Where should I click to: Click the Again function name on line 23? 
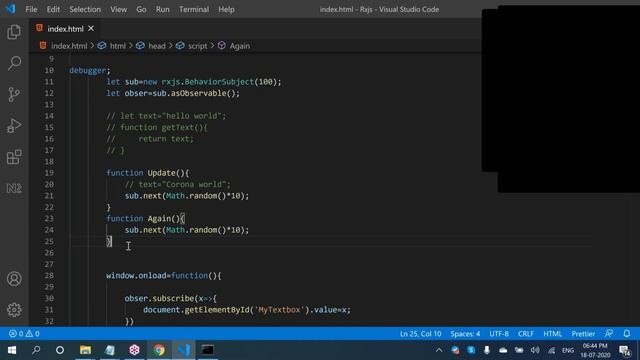click(159, 218)
